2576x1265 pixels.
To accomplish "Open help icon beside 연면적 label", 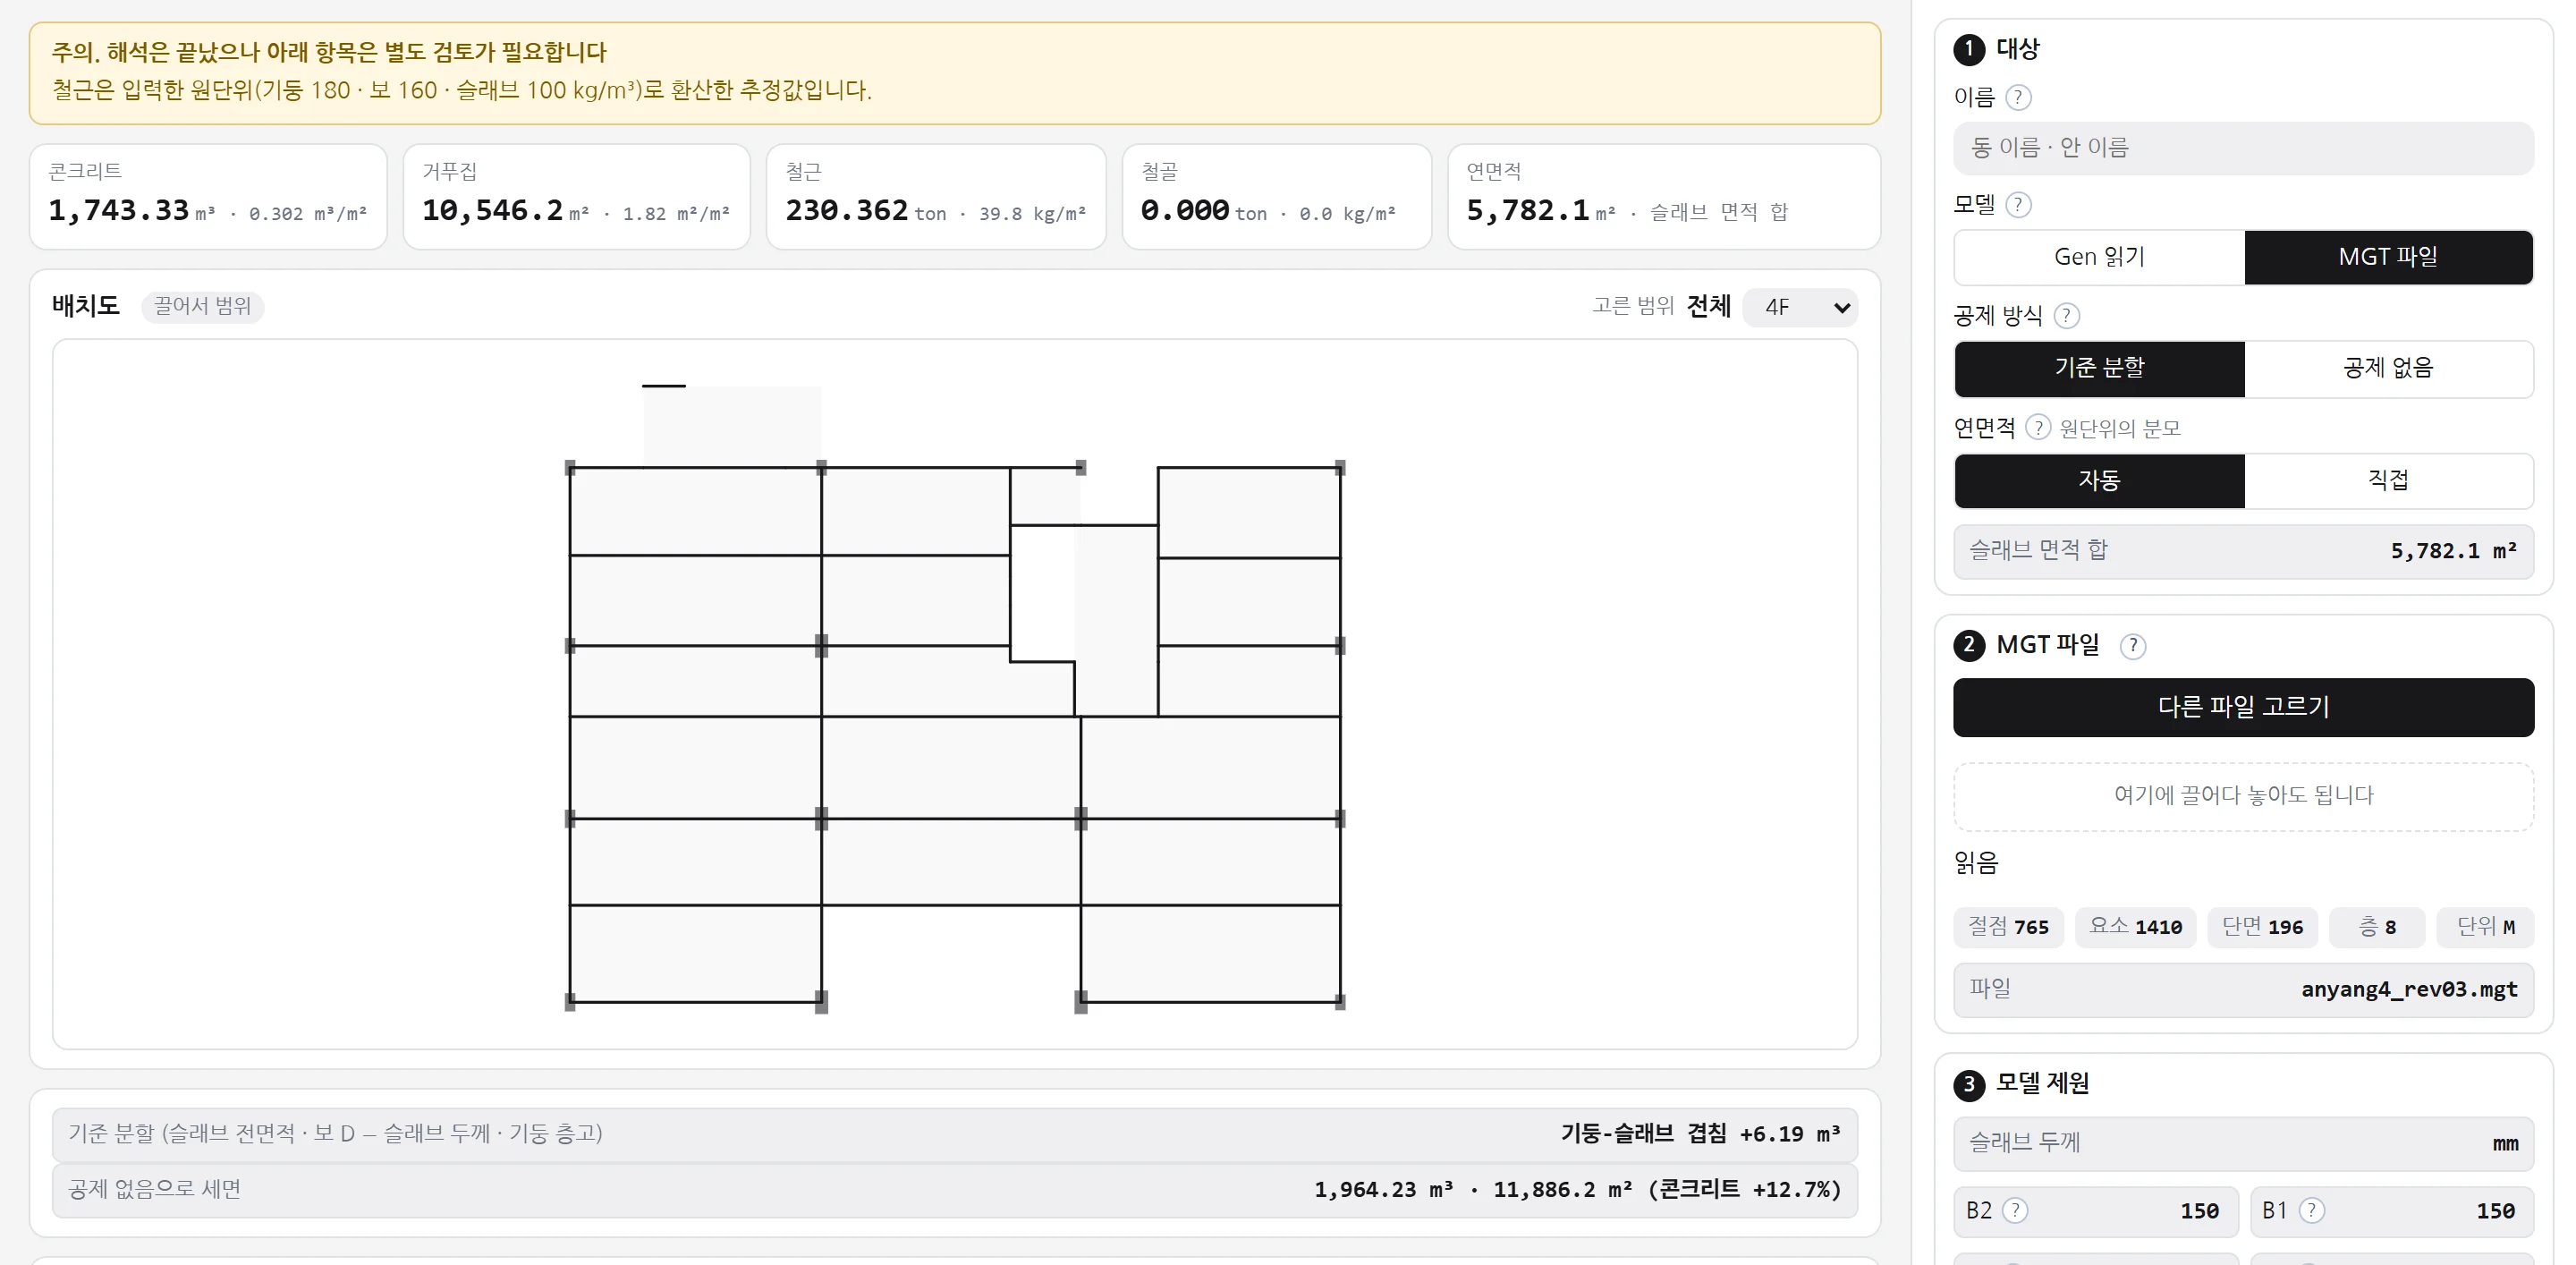I will [2037, 428].
